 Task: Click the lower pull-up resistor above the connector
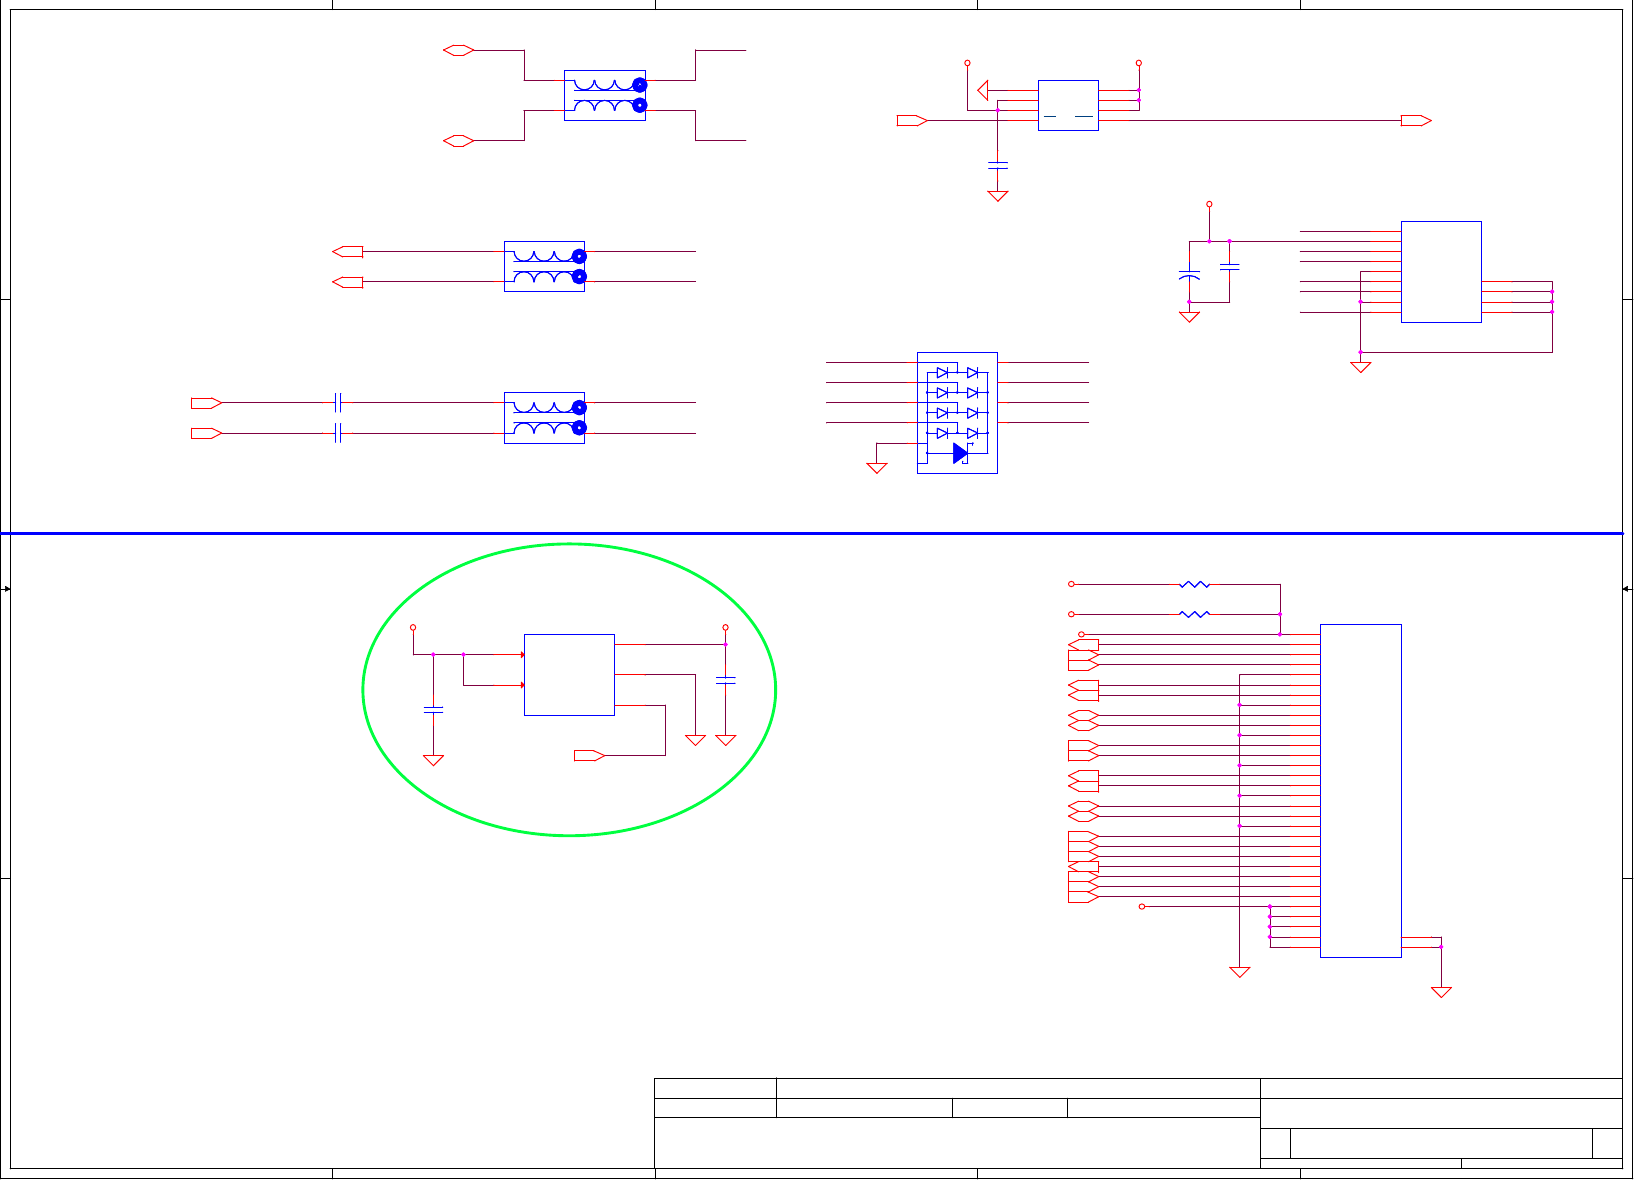click(x=1195, y=614)
